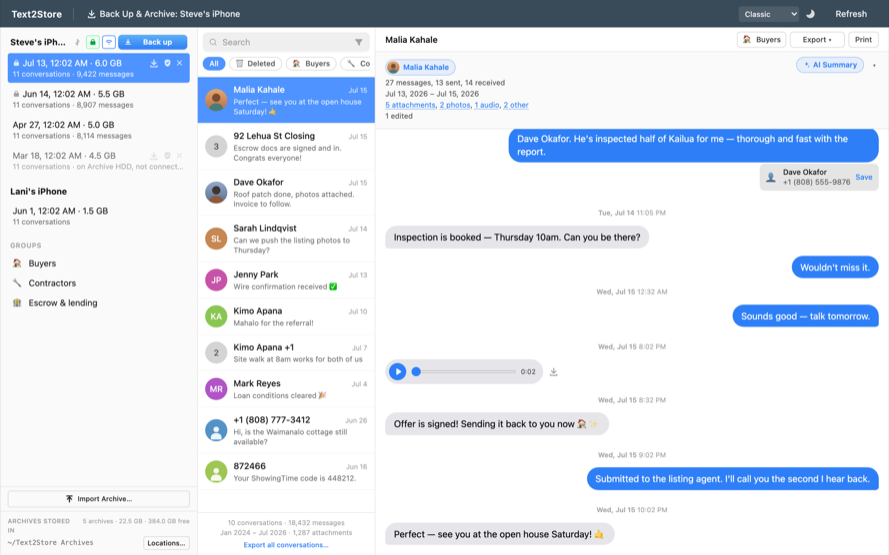This screenshot has height=555, width=889.
Task: Play the audio message
Action: click(397, 372)
